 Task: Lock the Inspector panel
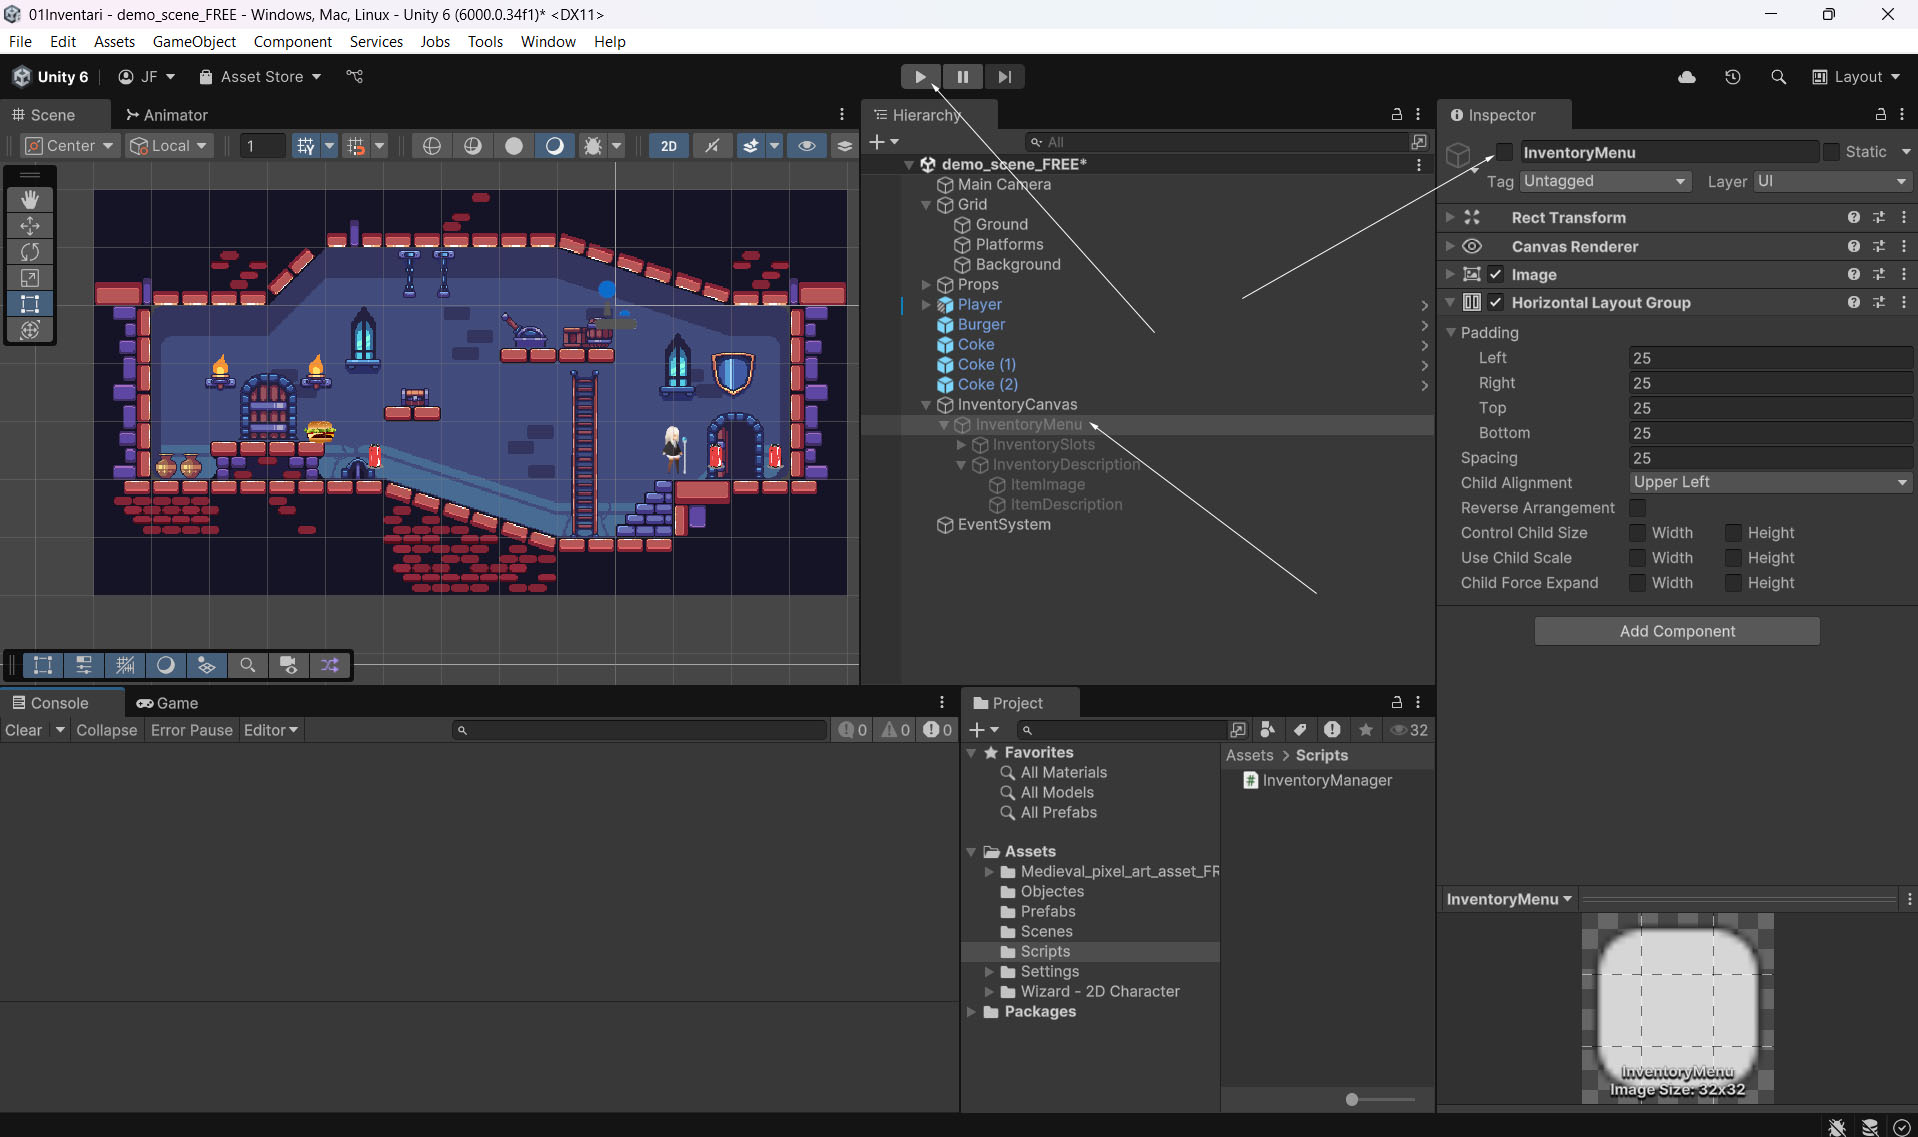click(x=1880, y=115)
